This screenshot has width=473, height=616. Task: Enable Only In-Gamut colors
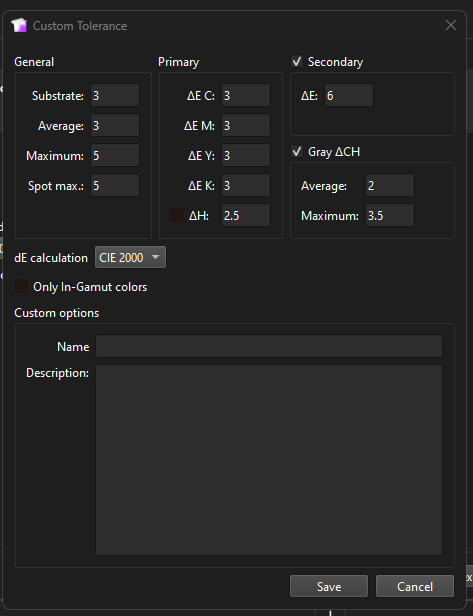21,286
